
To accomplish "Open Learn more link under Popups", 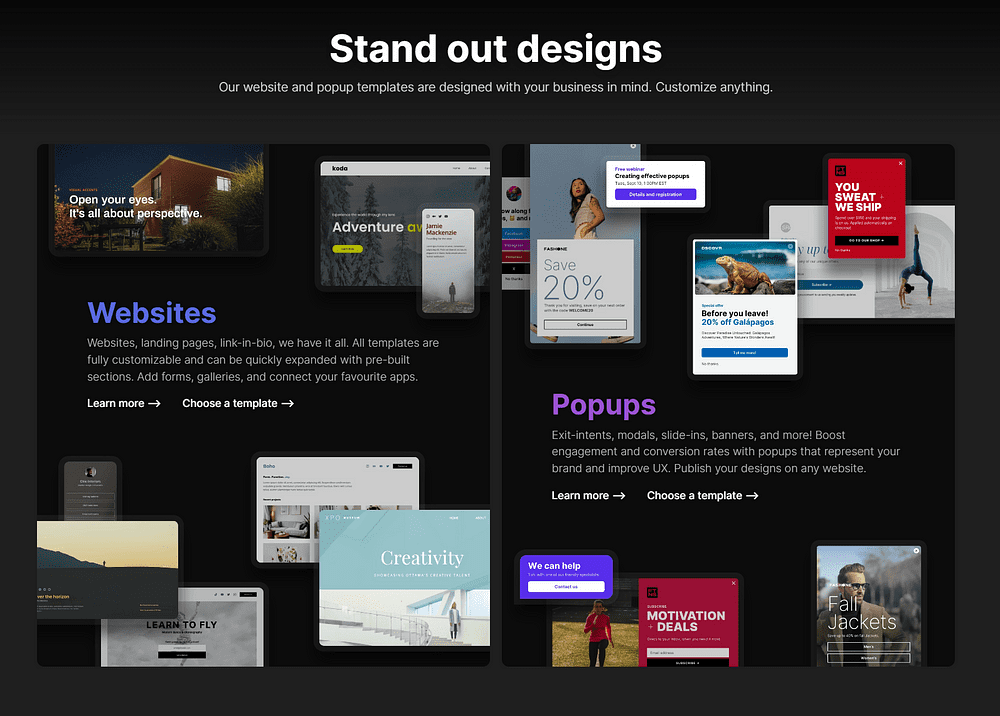I will point(588,495).
